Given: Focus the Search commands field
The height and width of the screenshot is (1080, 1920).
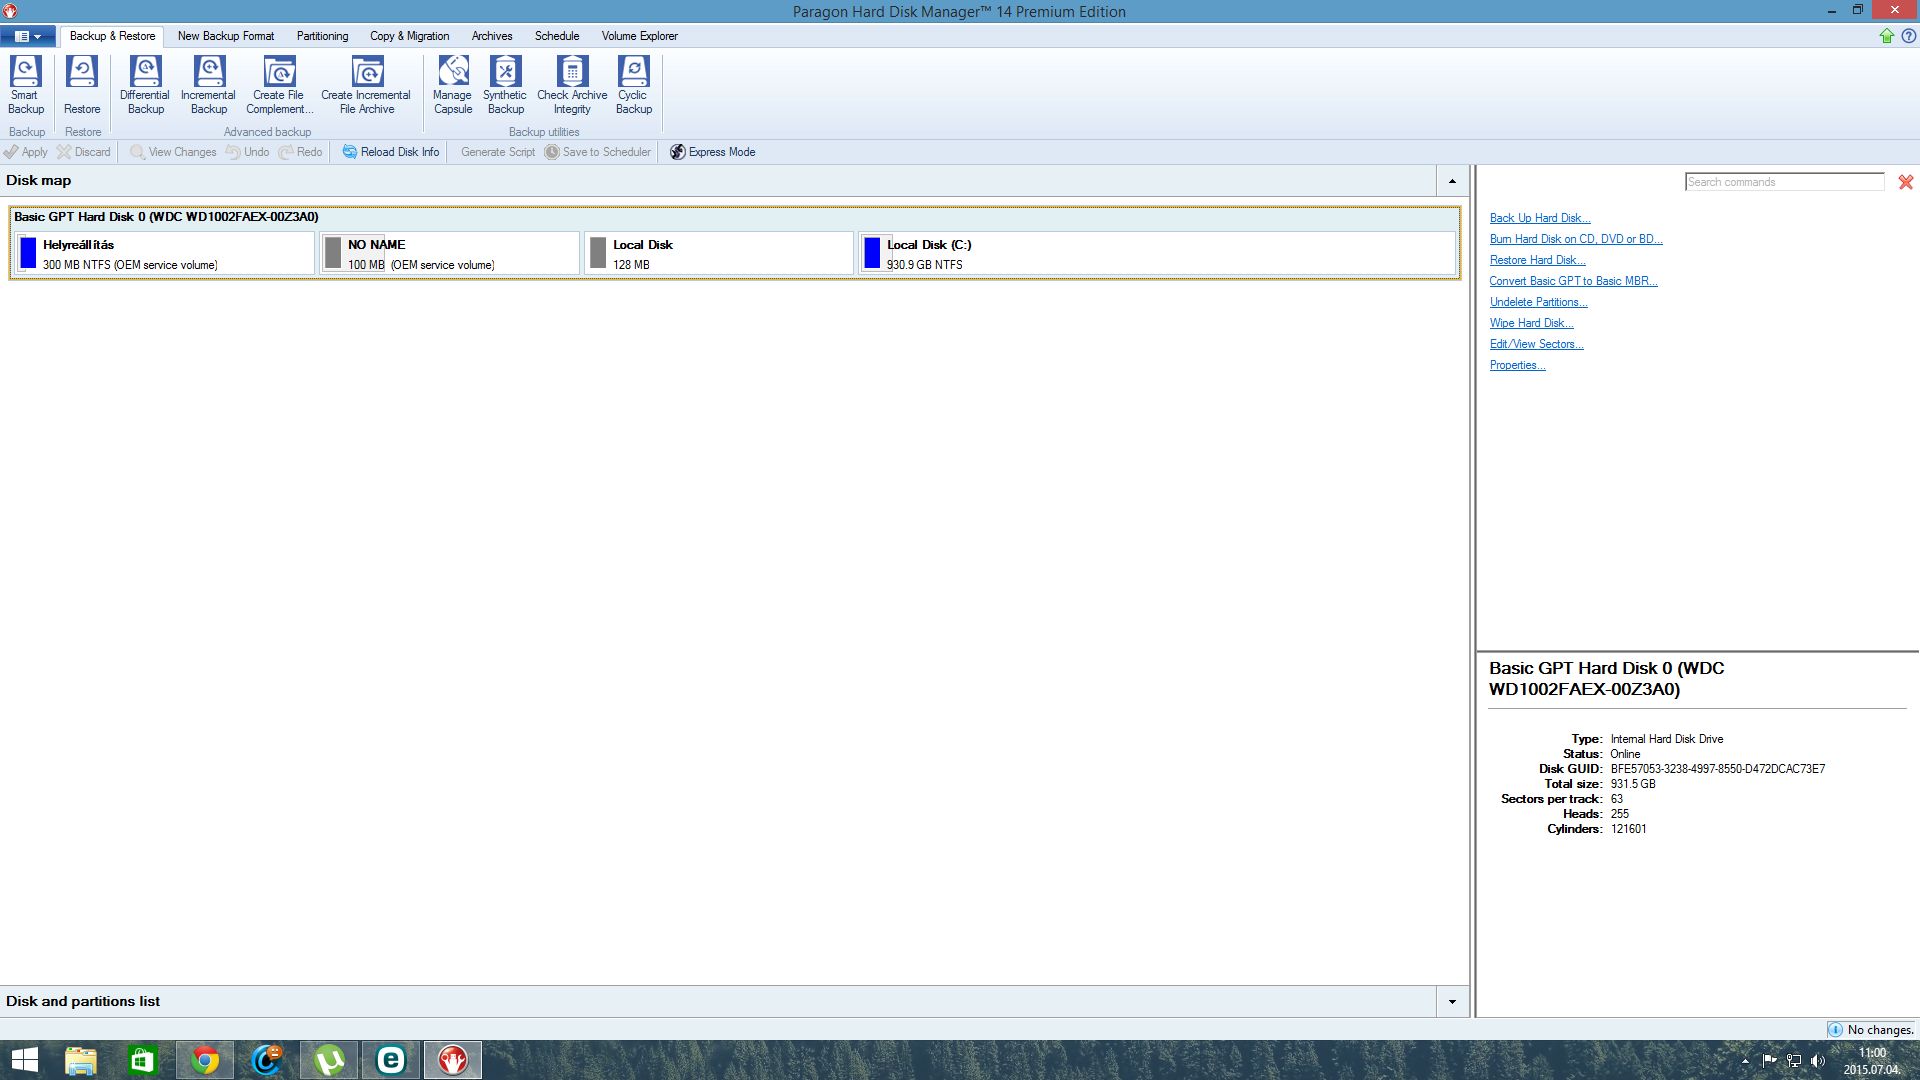Looking at the screenshot, I should click(1784, 182).
